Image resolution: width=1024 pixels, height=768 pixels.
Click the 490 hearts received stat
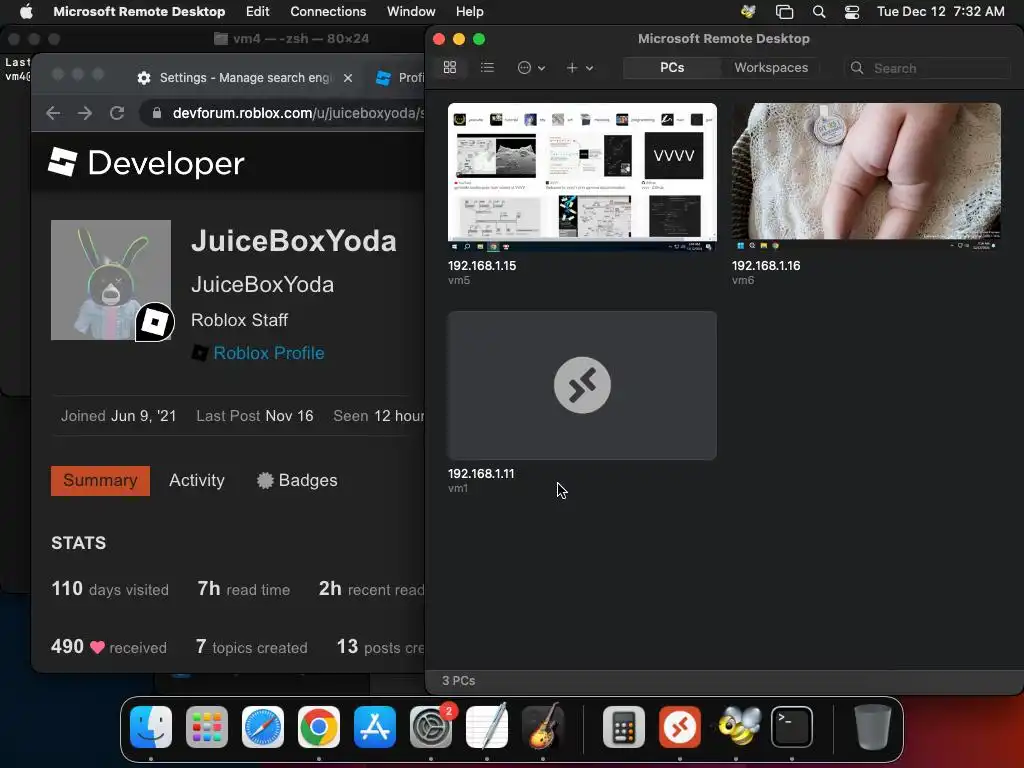pos(108,647)
